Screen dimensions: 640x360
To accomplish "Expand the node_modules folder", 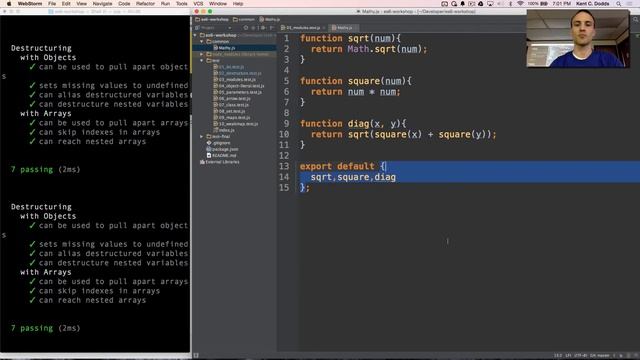I will [202, 54].
